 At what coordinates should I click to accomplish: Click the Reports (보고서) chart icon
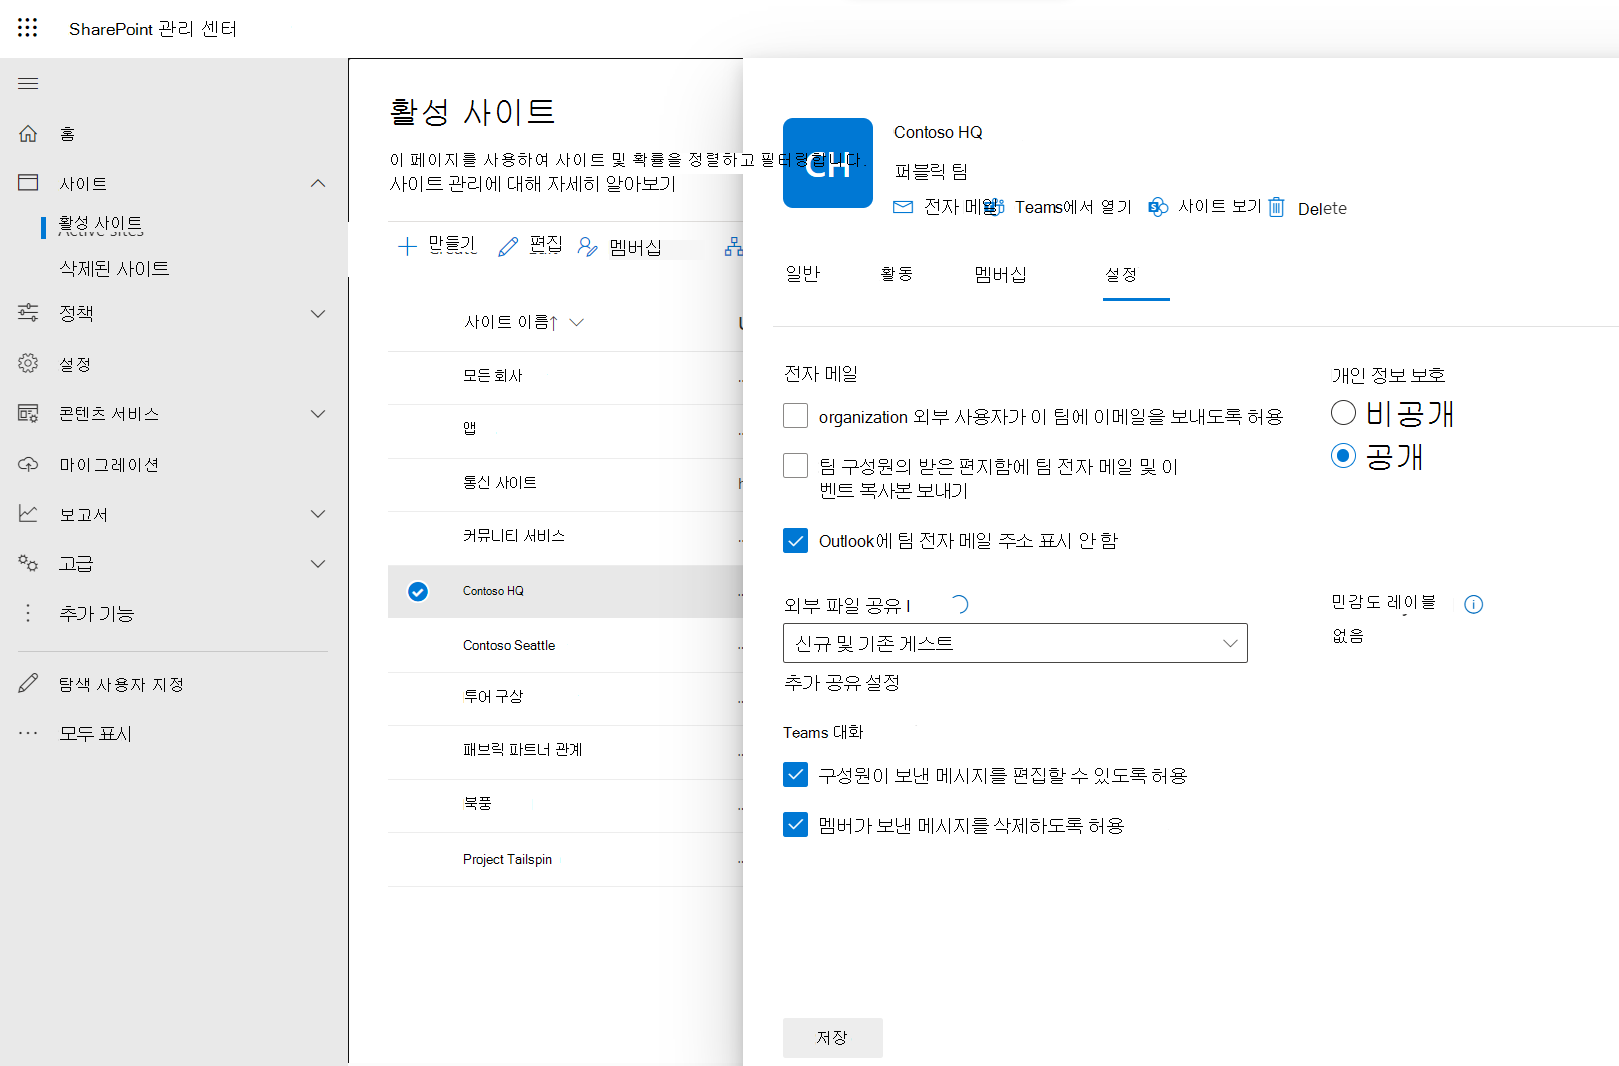pyautogui.click(x=28, y=513)
